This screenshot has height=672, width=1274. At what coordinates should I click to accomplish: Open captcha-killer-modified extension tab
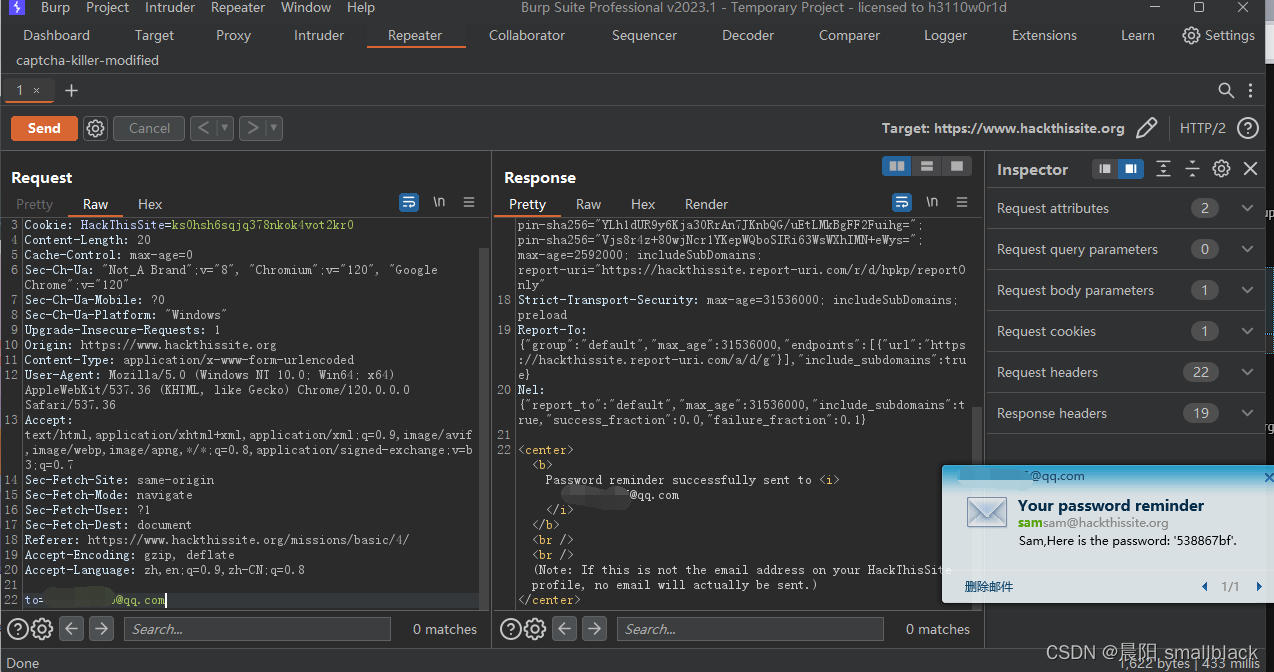point(87,60)
